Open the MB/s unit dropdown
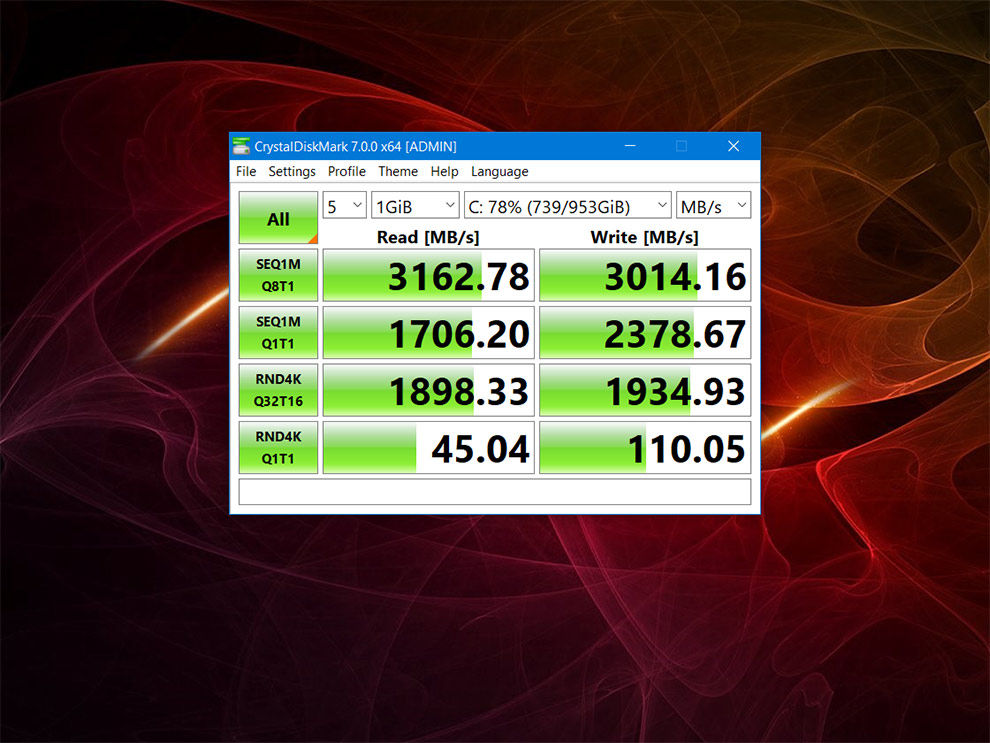 coord(713,206)
